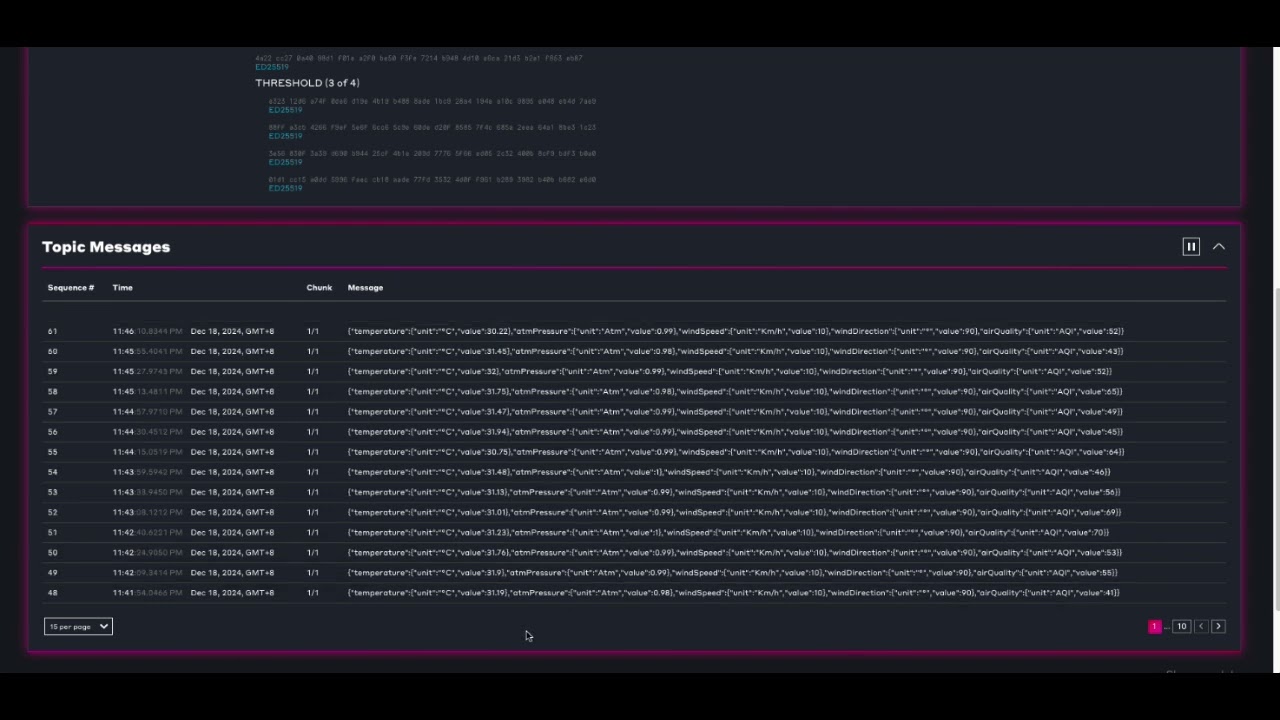Screen dimensions: 1280x720
Task: Click the Chunk column header
Action: [x=319, y=288]
